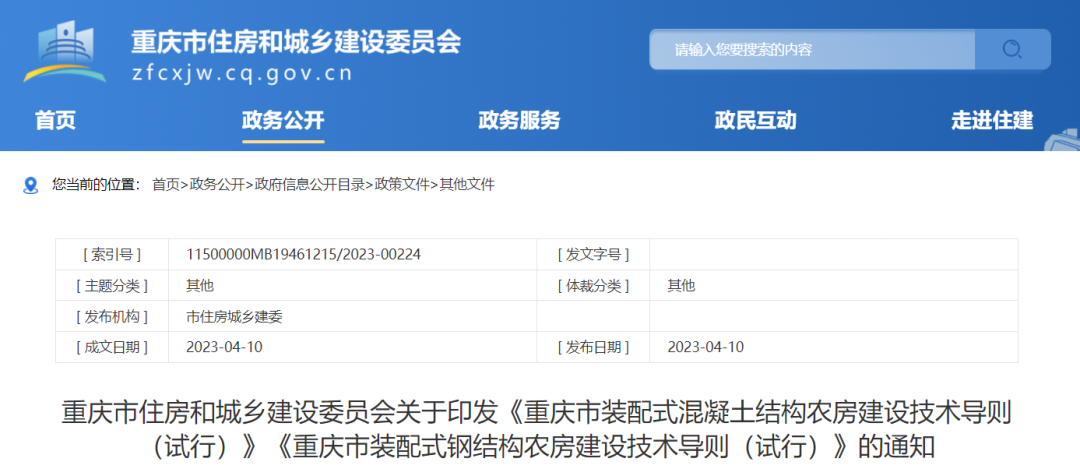
Task: Click the 您当前的位置 label
Action: pos(96,185)
